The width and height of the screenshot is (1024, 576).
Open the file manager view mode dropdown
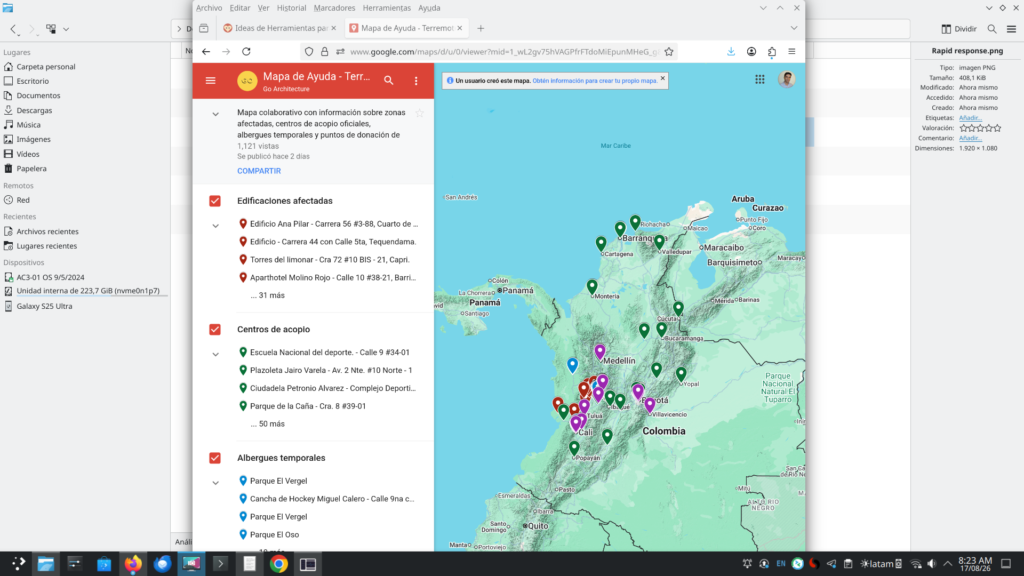(57, 29)
